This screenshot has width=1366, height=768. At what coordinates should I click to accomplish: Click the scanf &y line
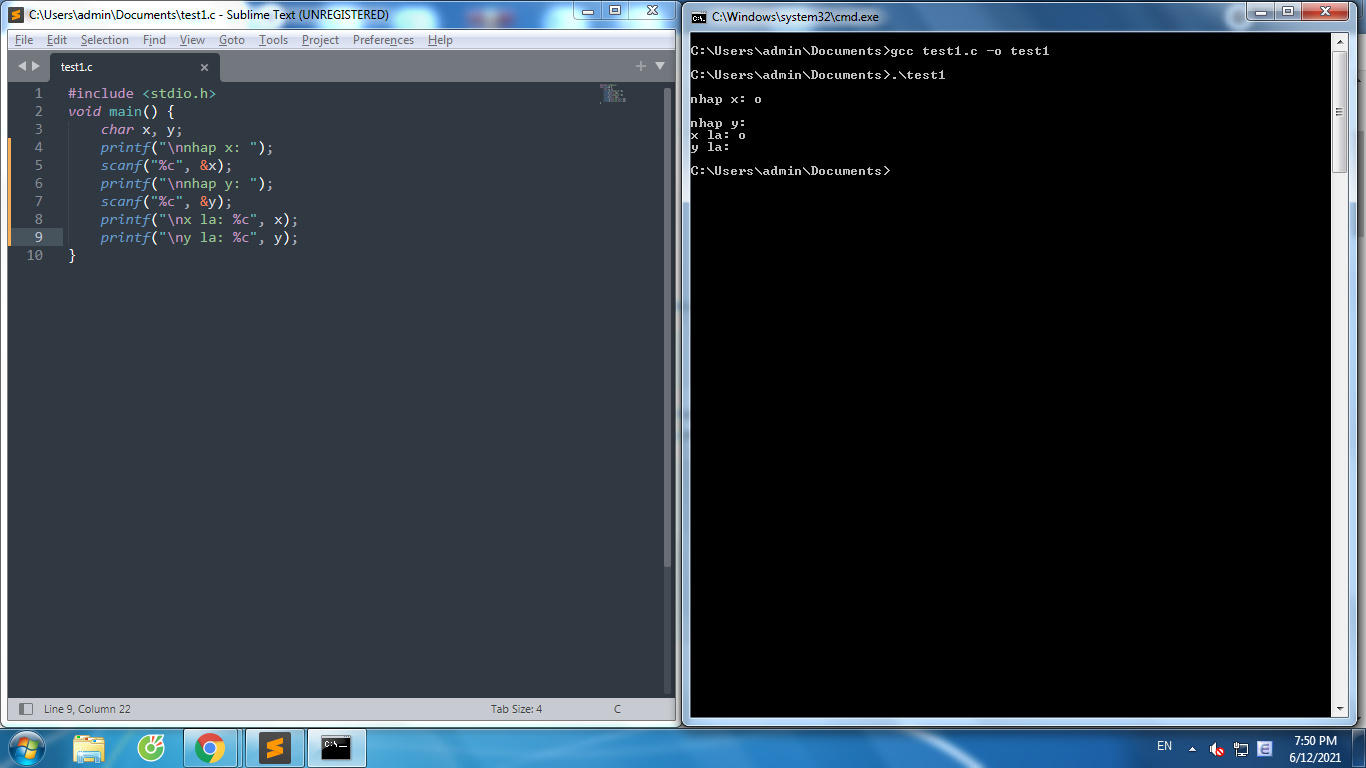click(166, 201)
